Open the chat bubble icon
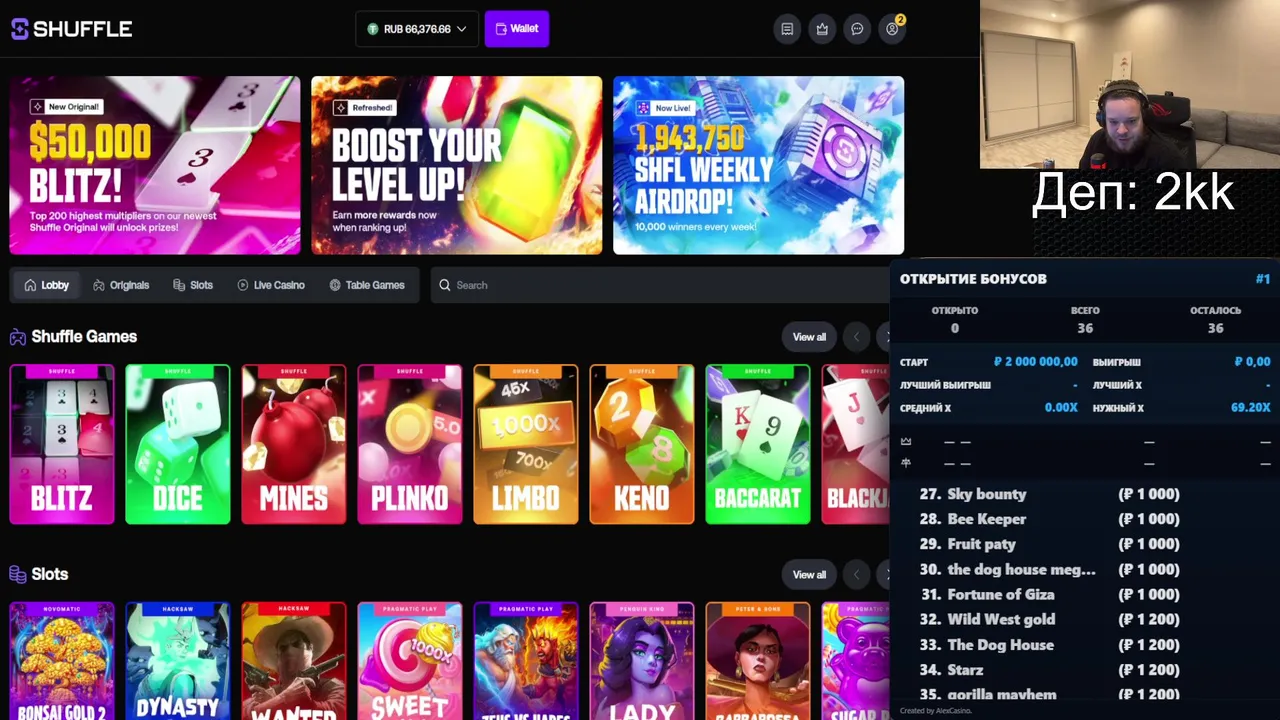The width and height of the screenshot is (1280, 720). point(857,29)
